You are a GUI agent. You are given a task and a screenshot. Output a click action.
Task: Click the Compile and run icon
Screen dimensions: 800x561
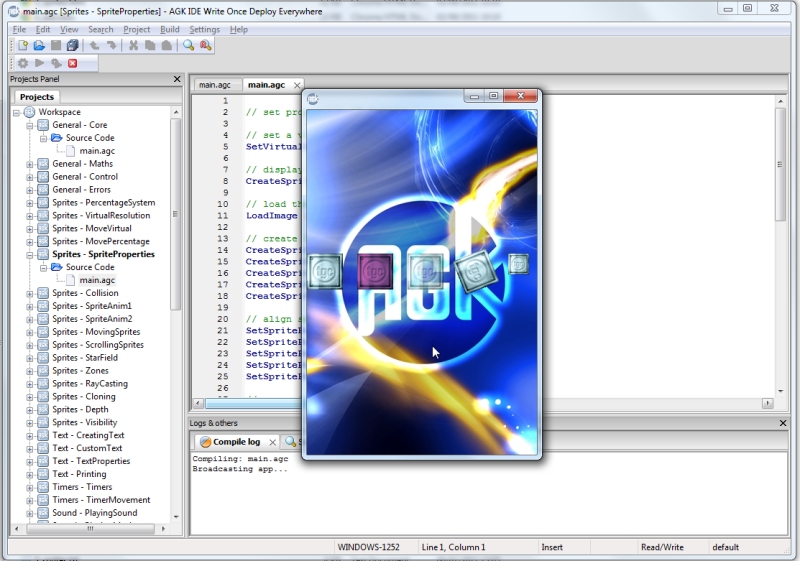[x=56, y=63]
